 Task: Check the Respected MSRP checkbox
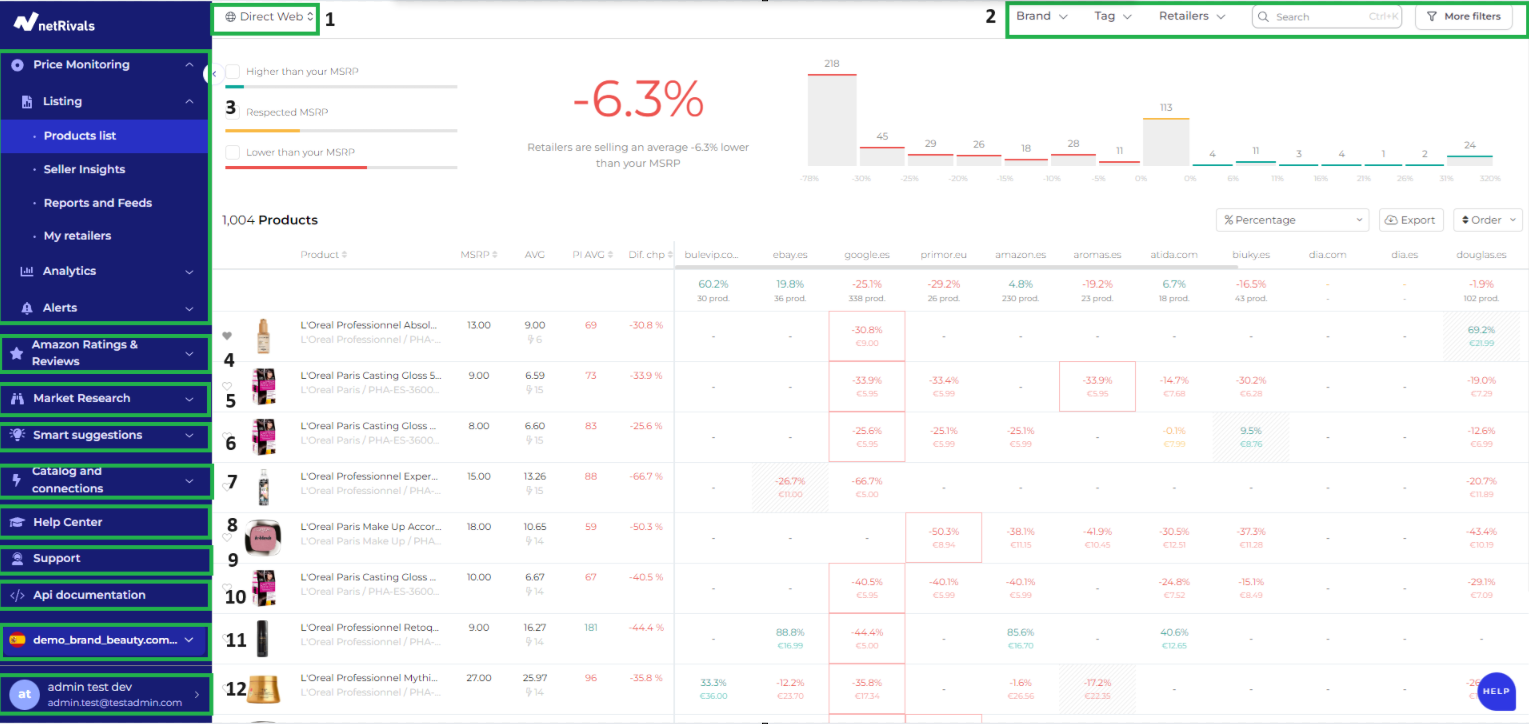(233, 112)
